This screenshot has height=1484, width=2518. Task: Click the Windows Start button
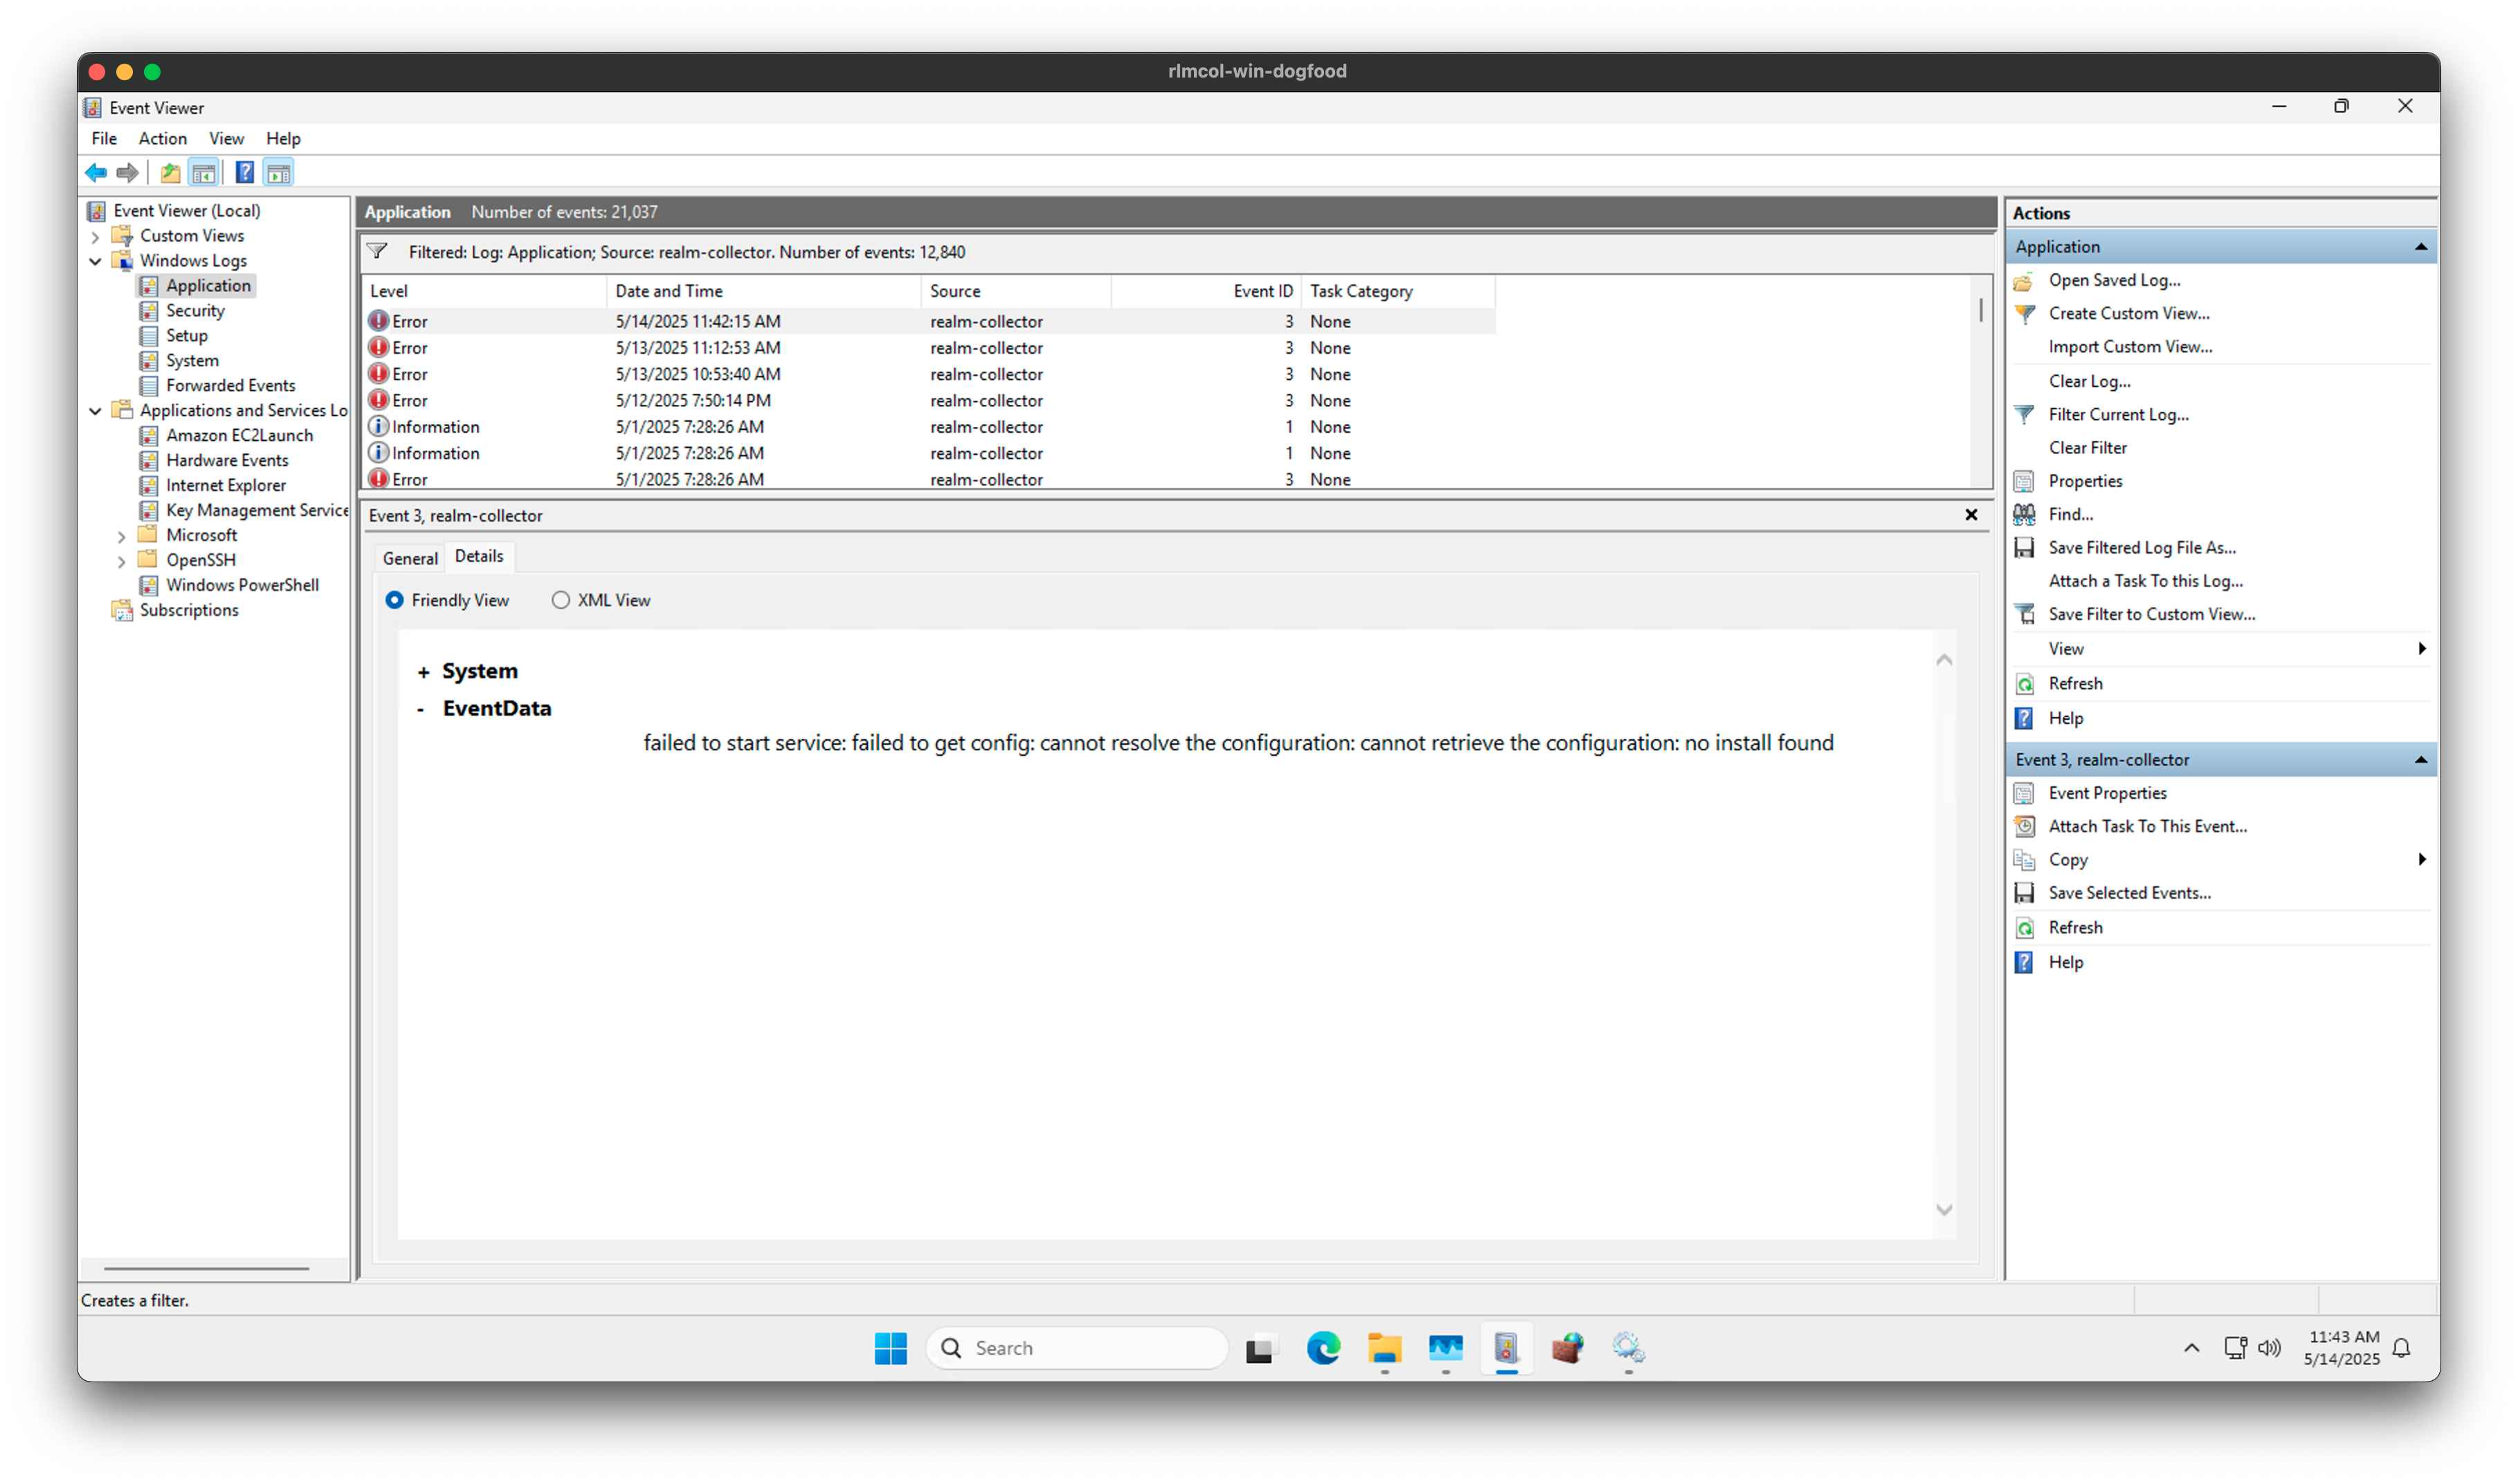890,1349
